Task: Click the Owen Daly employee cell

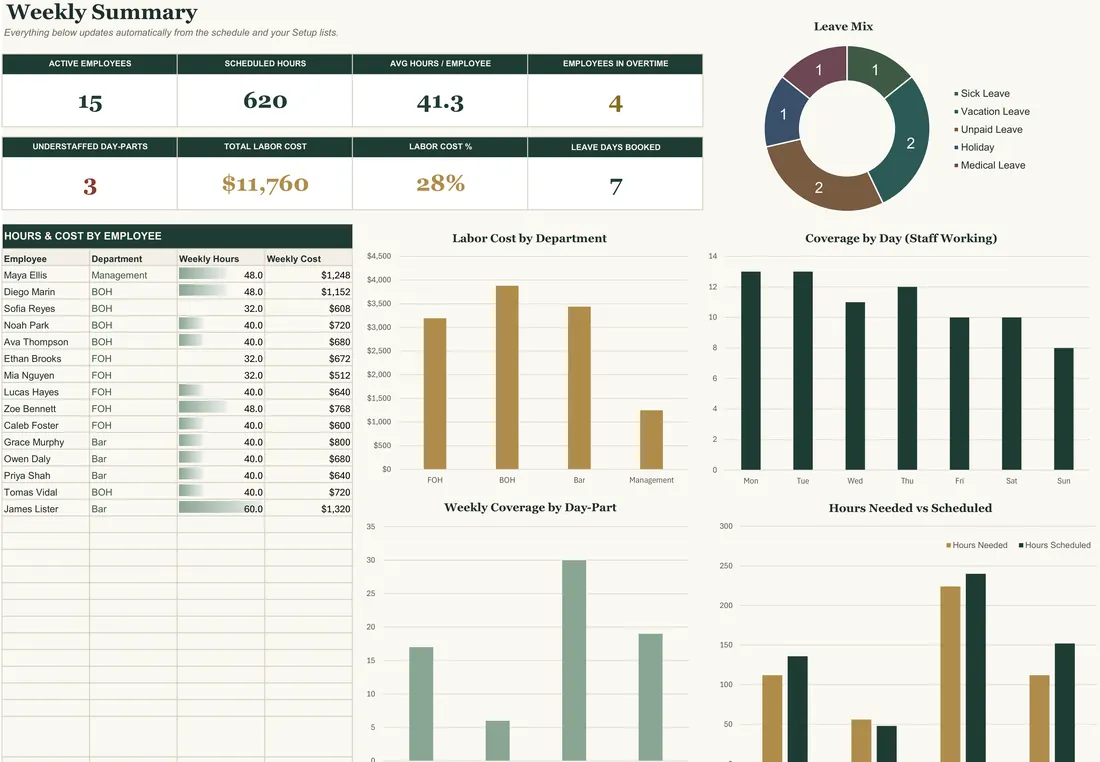Action: [x=46, y=459]
